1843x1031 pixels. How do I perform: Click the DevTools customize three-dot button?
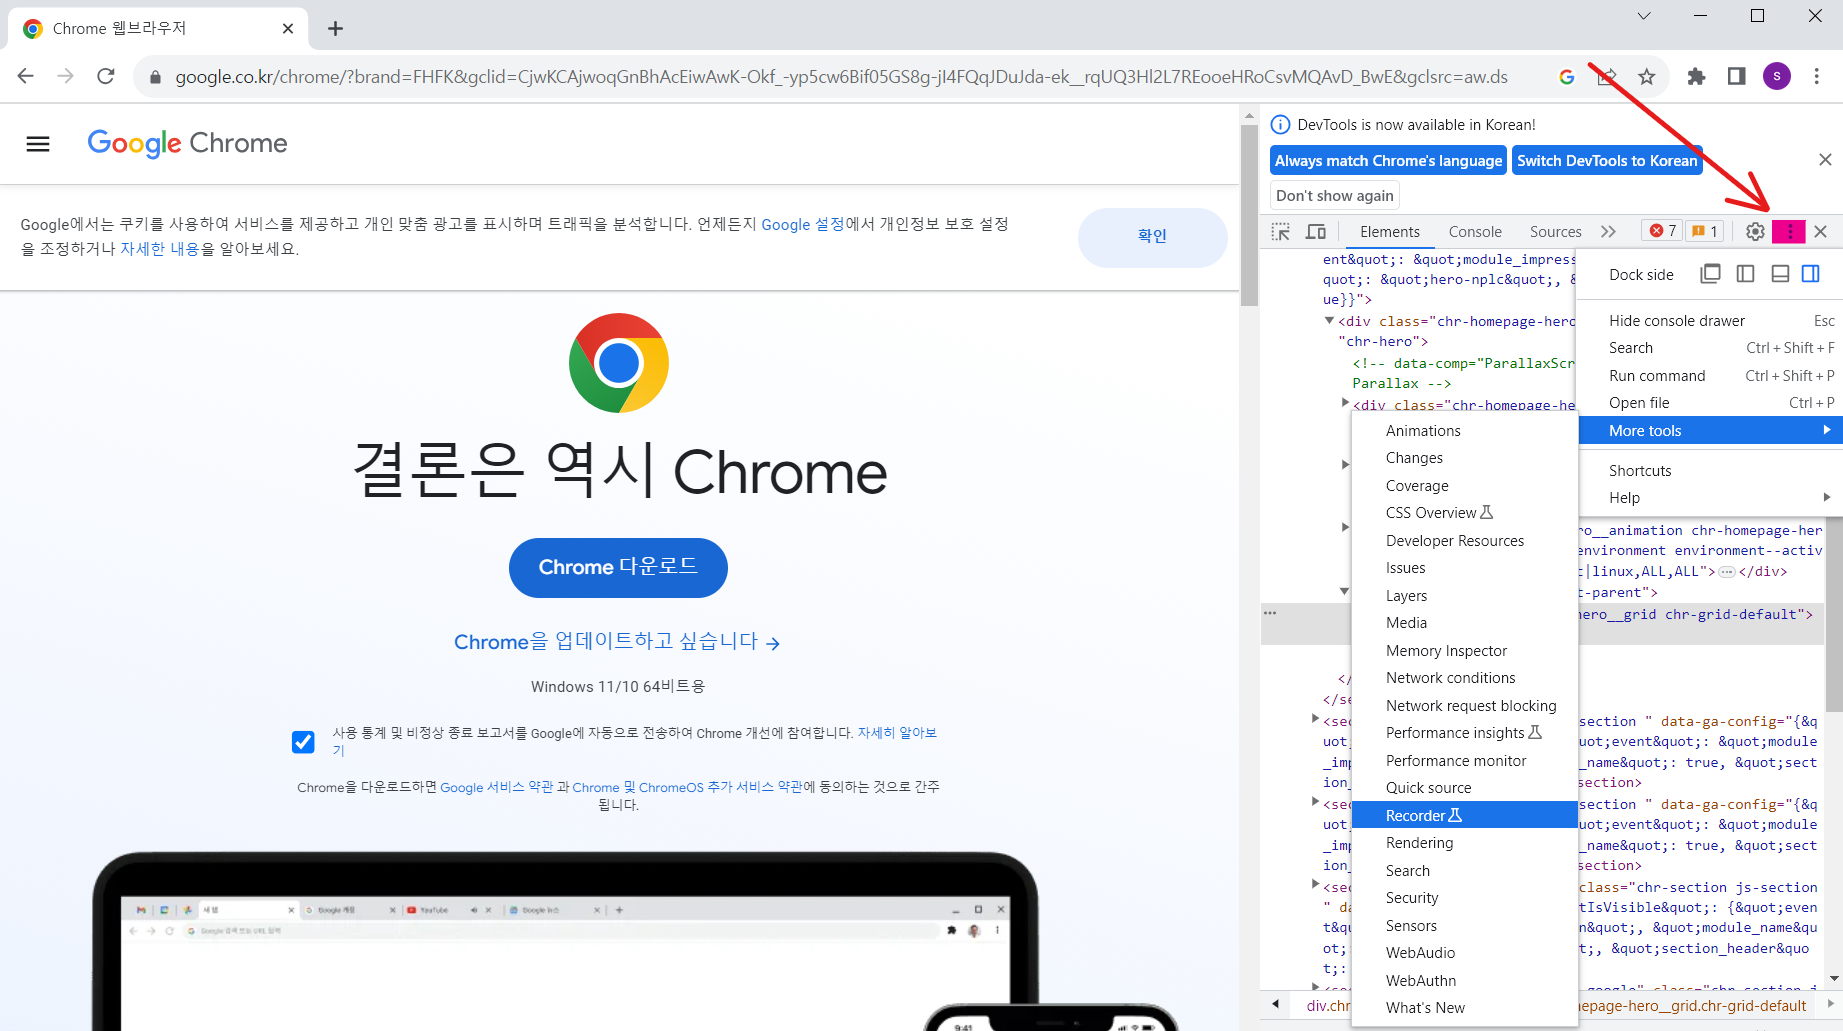1789,231
